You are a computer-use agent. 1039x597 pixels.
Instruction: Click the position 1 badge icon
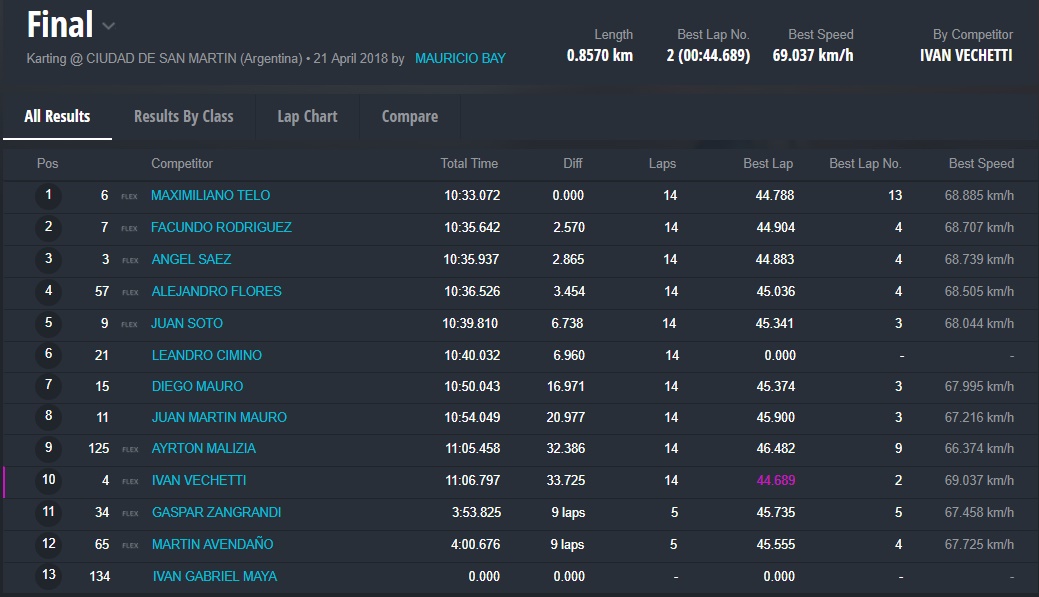48,196
